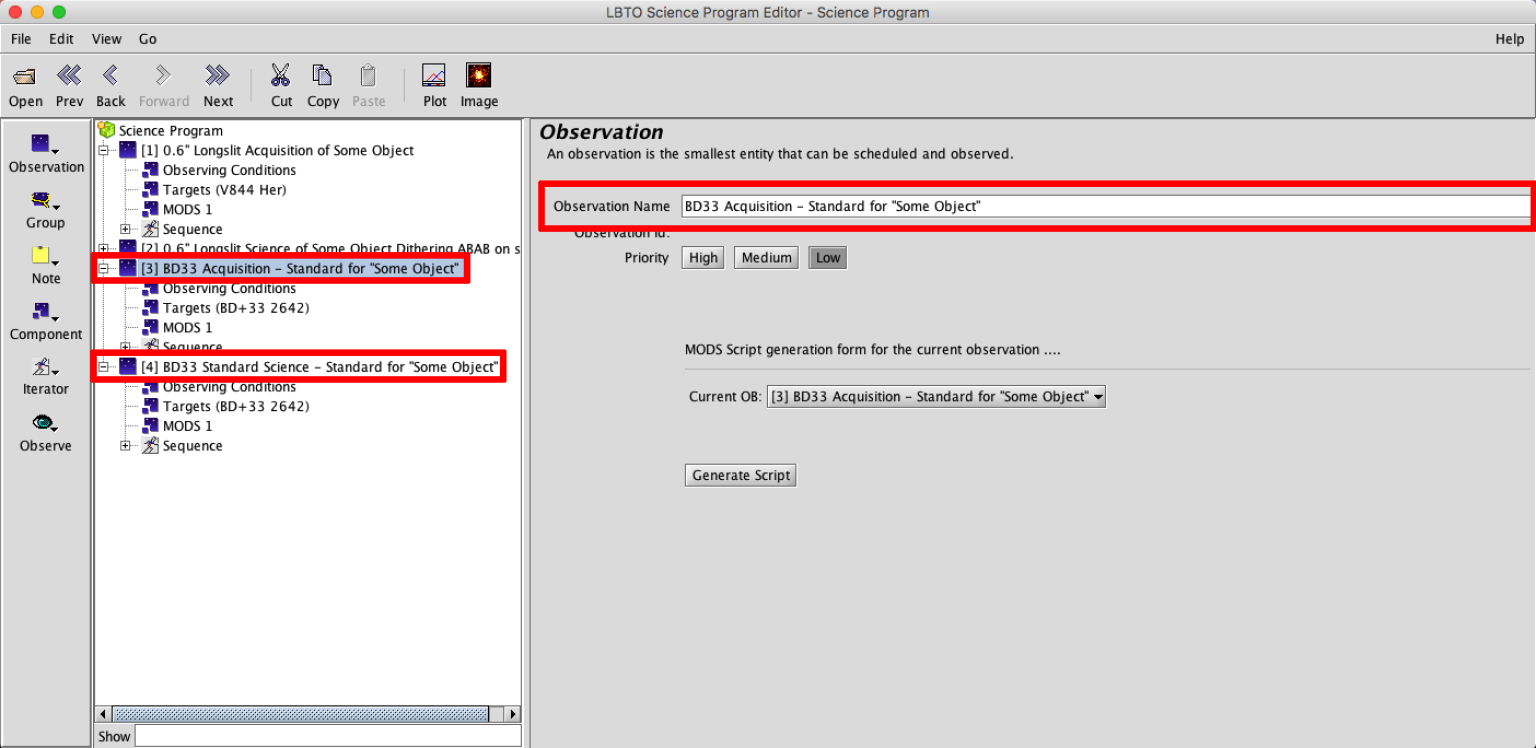Image resolution: width=1536 pixels, height=748 pixels.
Task: Click the Back arrow toolbar icon
Action: coord(110,76)
